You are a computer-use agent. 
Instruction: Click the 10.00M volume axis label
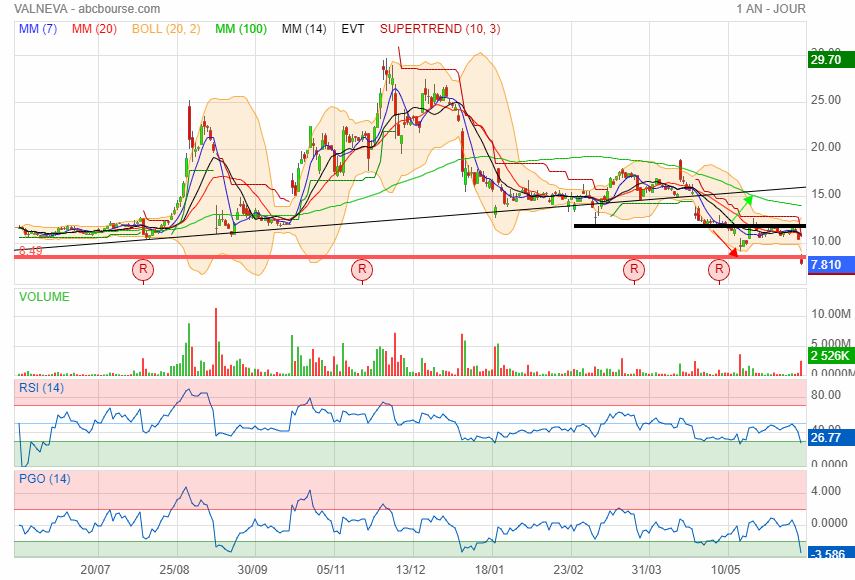coord(830,313)
